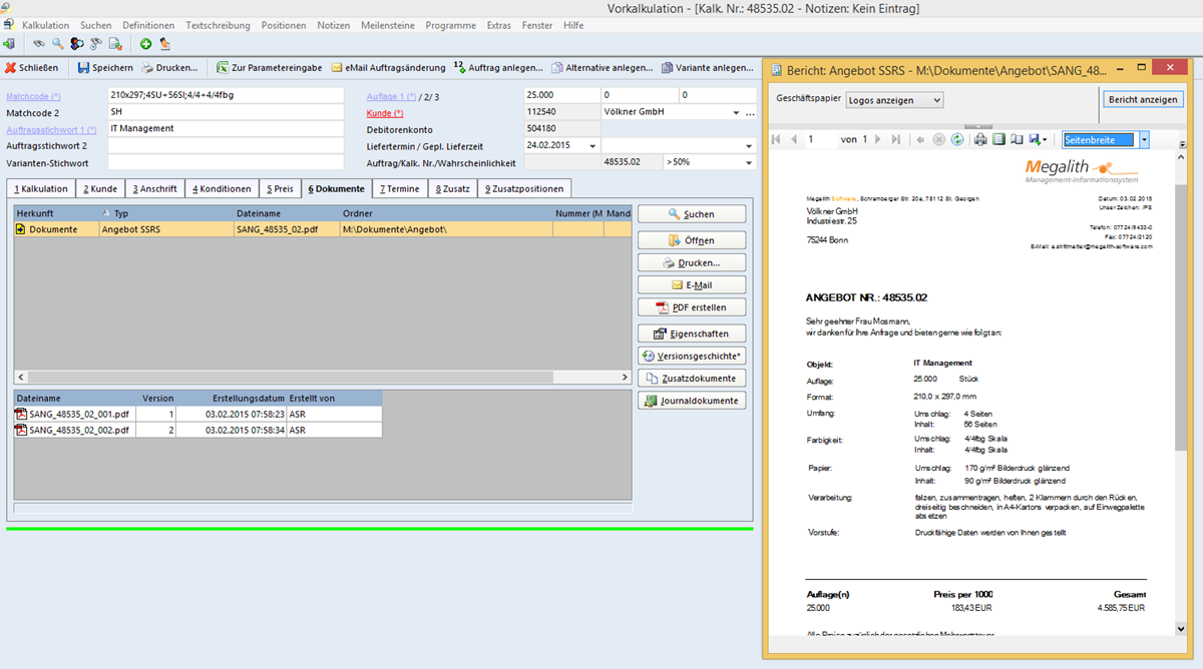Click the horizontal scrollbar of the documents list
1203x669 pixels.
coord(300,377)
